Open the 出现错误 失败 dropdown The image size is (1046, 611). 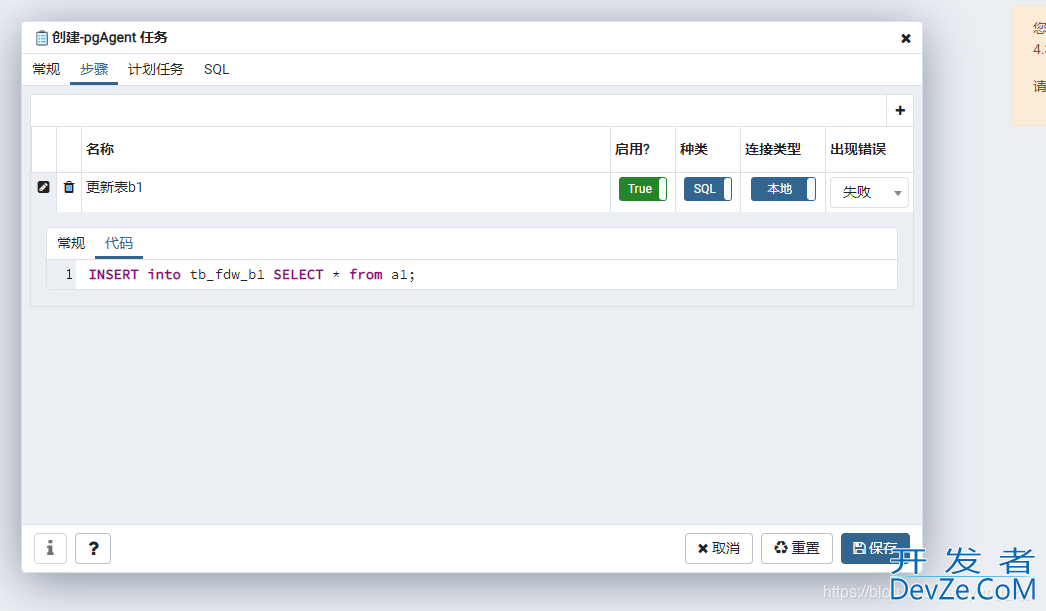pos(869,192)
